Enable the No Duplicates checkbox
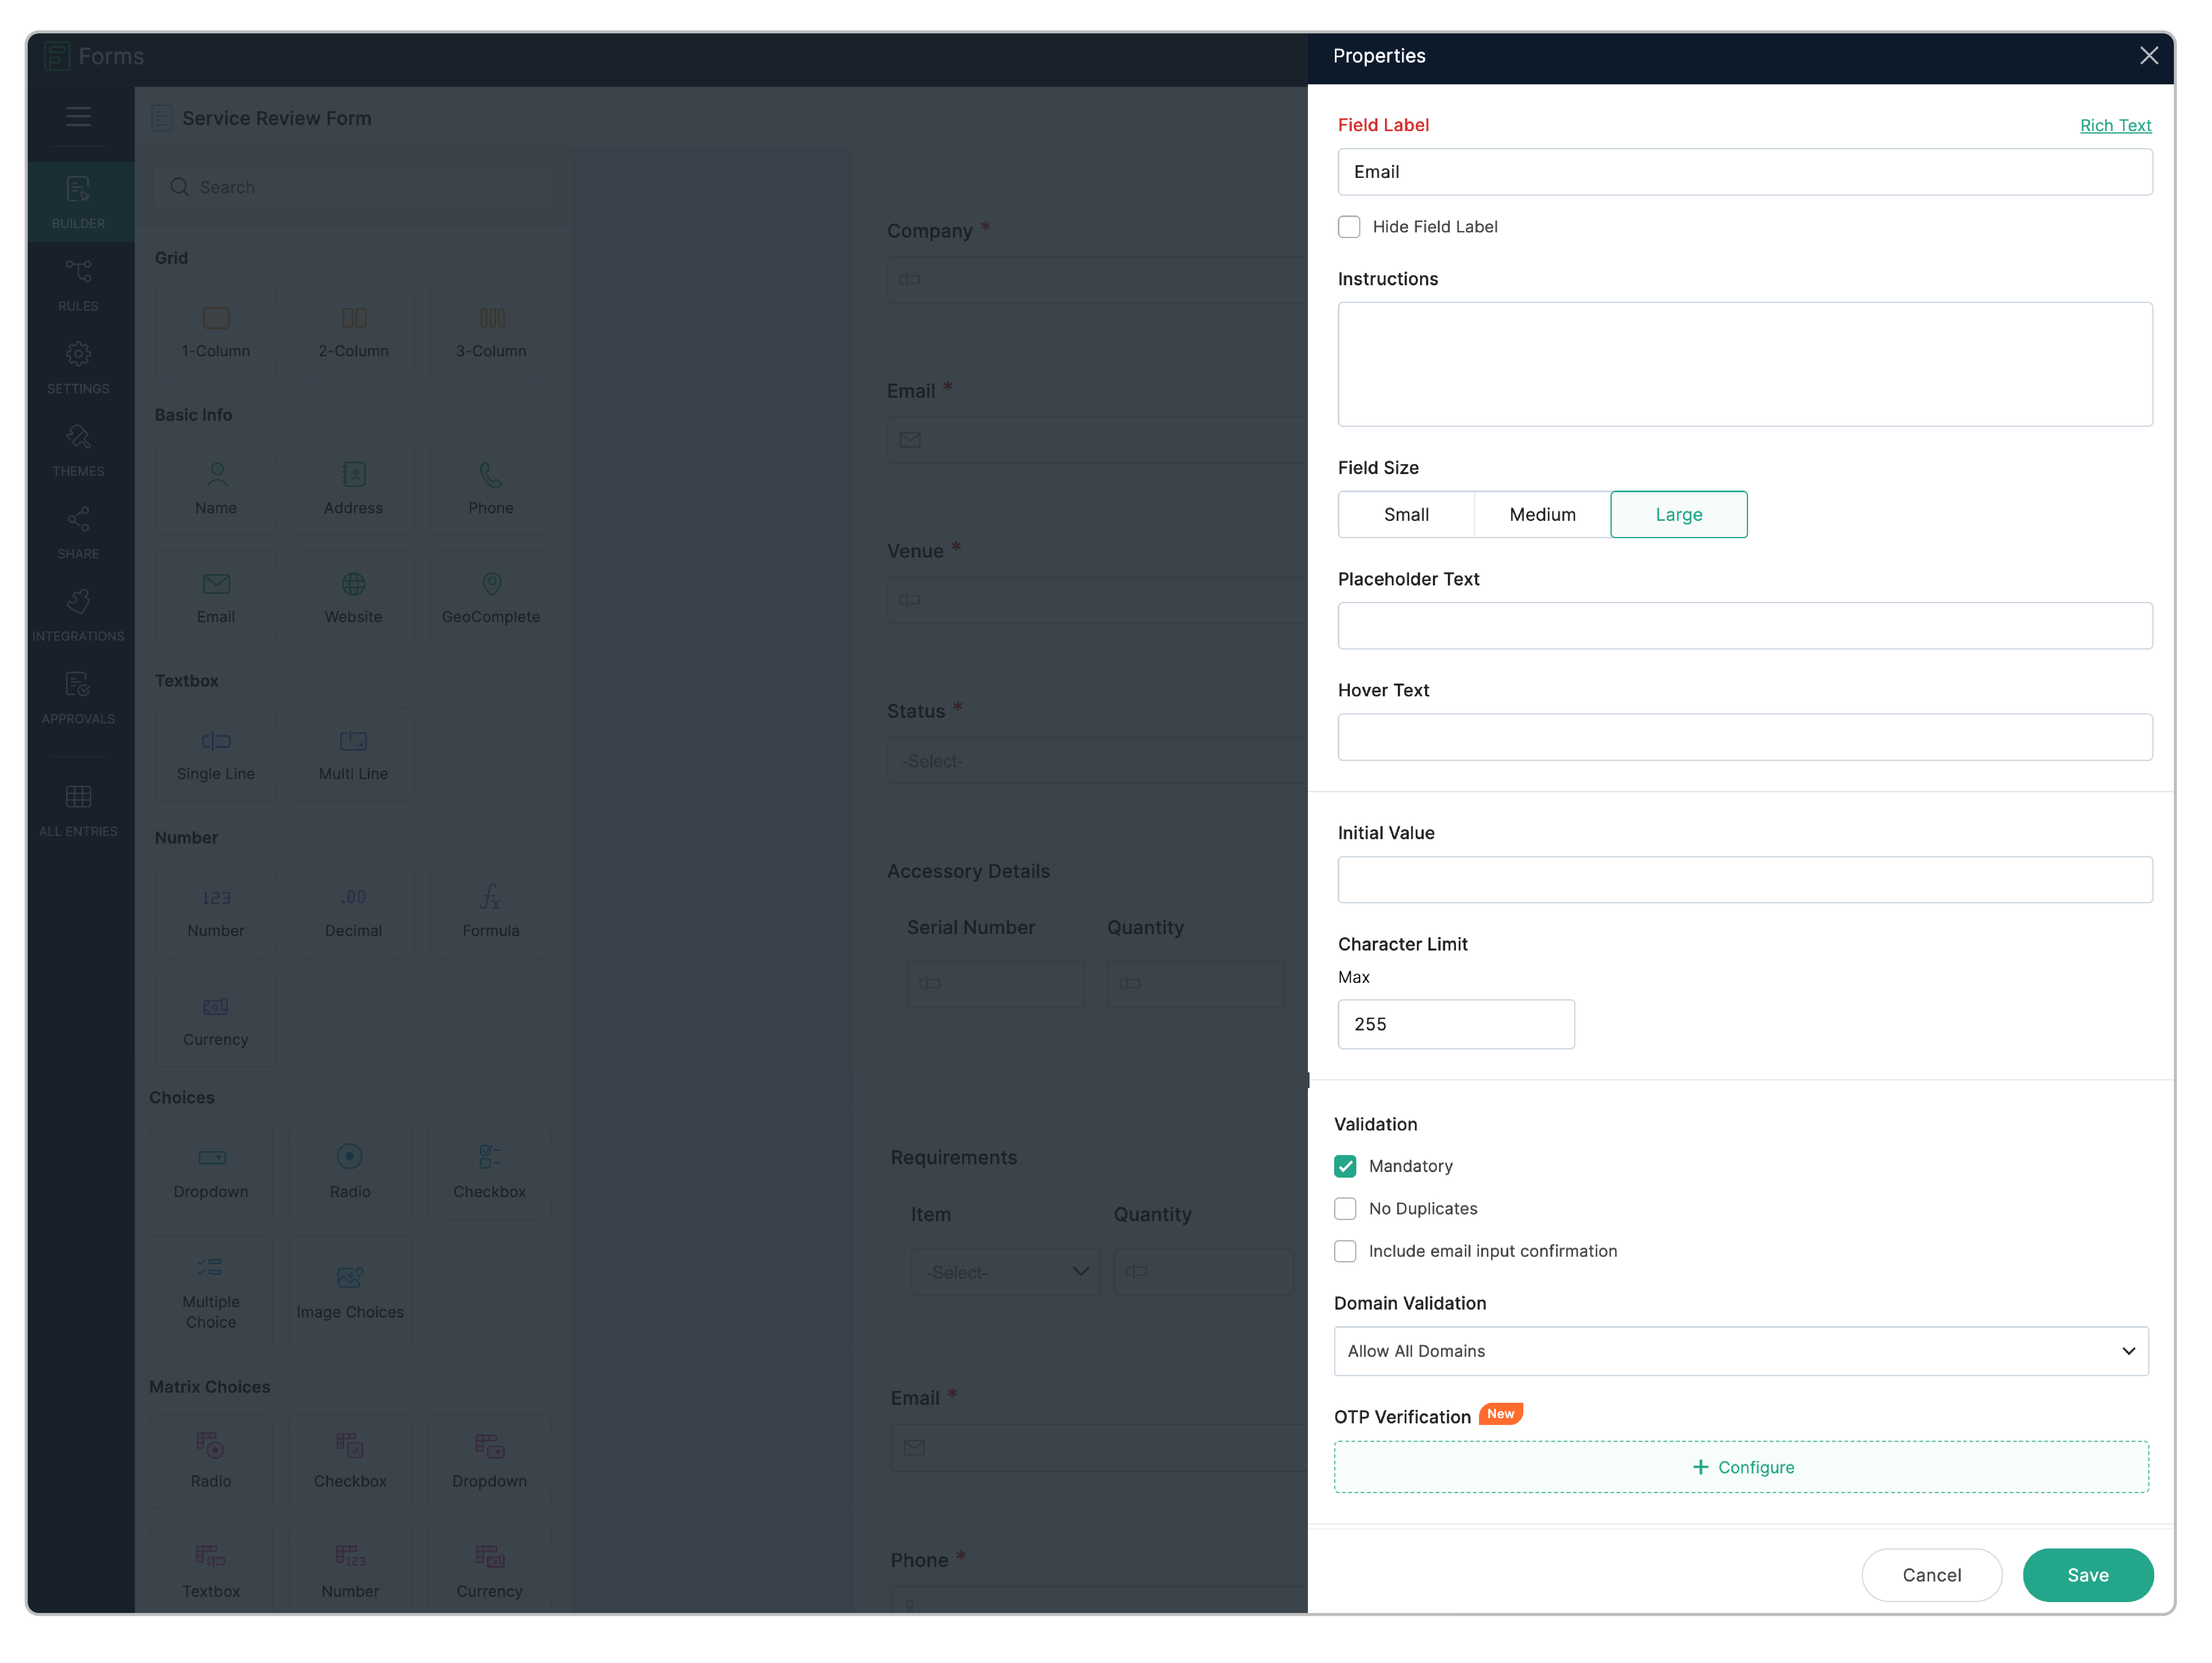 pyautogui.click(x=1345, y=1209)
